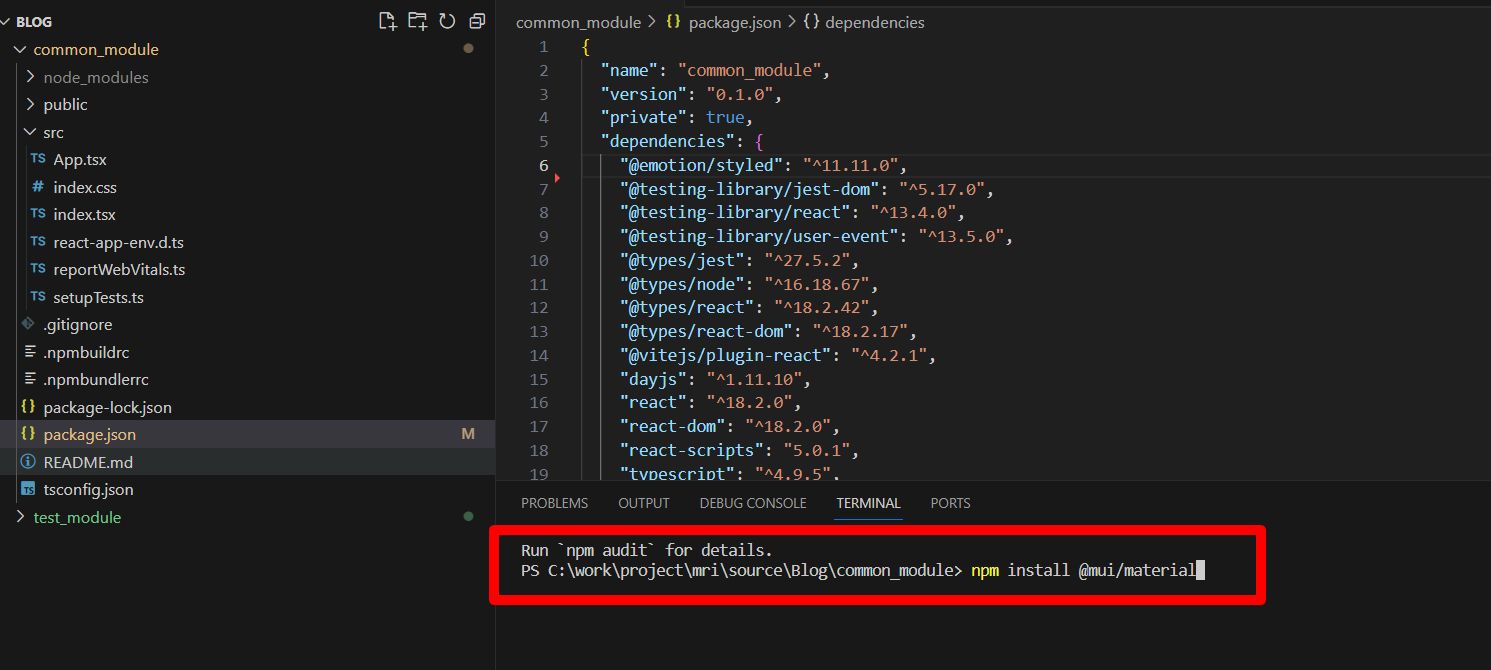Image resolution: width=1491 pixels, height=670 pixels.
Task: Select the TERMINAL panel tab
Action: (x=868, y=503)
